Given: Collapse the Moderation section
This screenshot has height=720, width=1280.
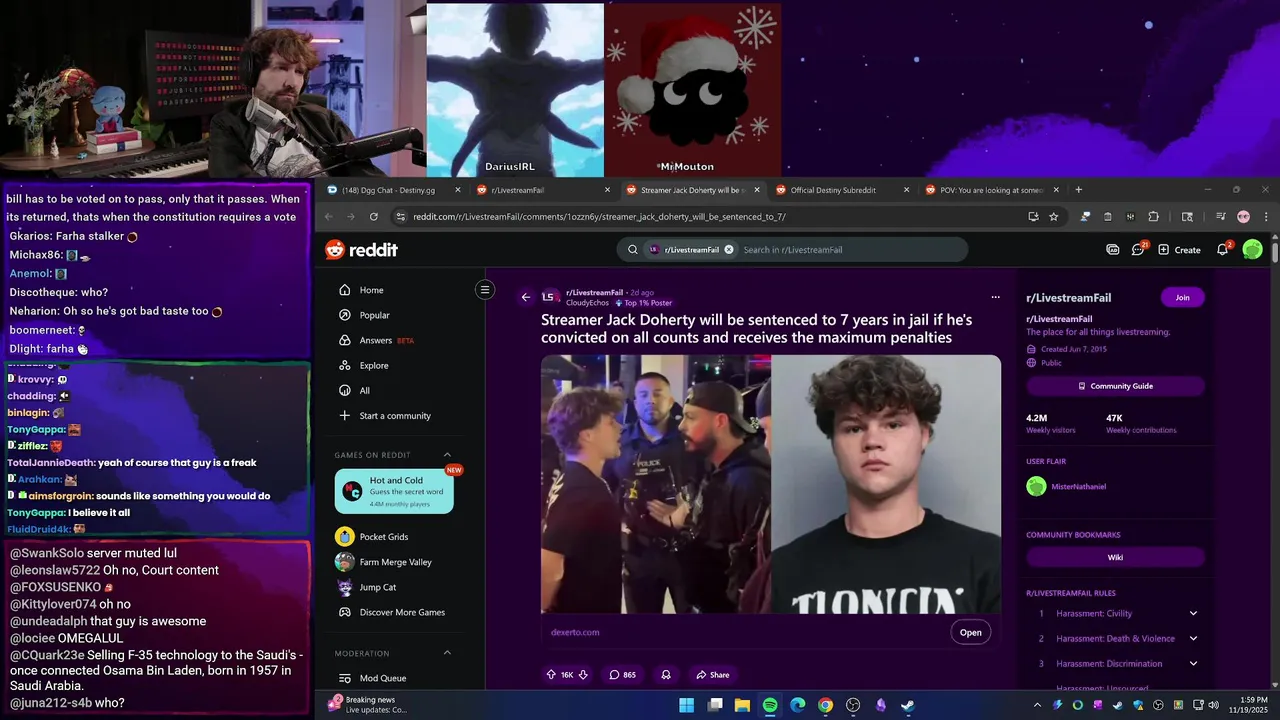Looking at the screenshot, I should [447, 653].
